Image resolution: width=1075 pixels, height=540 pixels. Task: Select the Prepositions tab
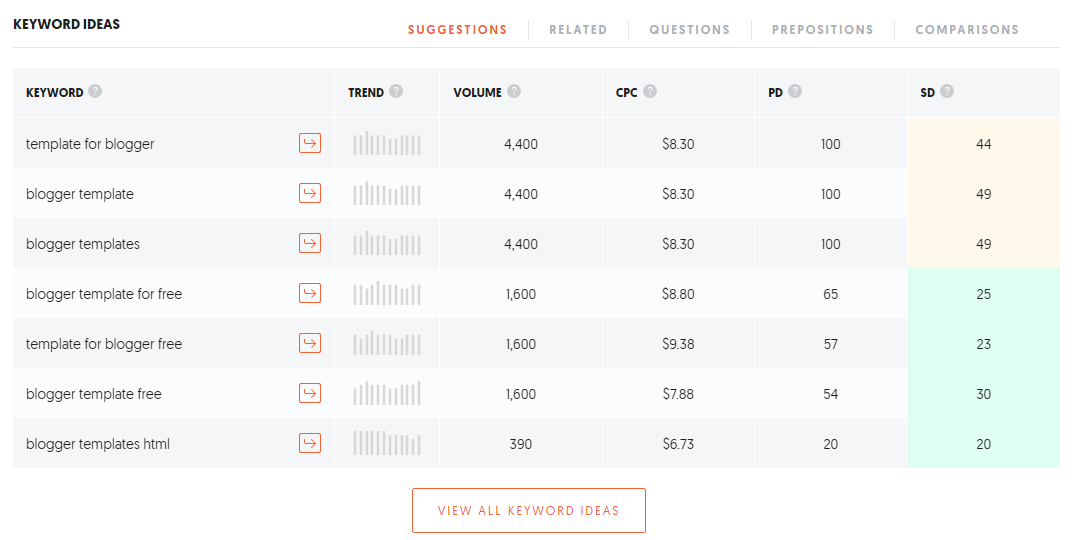click(x=823, y=30)
